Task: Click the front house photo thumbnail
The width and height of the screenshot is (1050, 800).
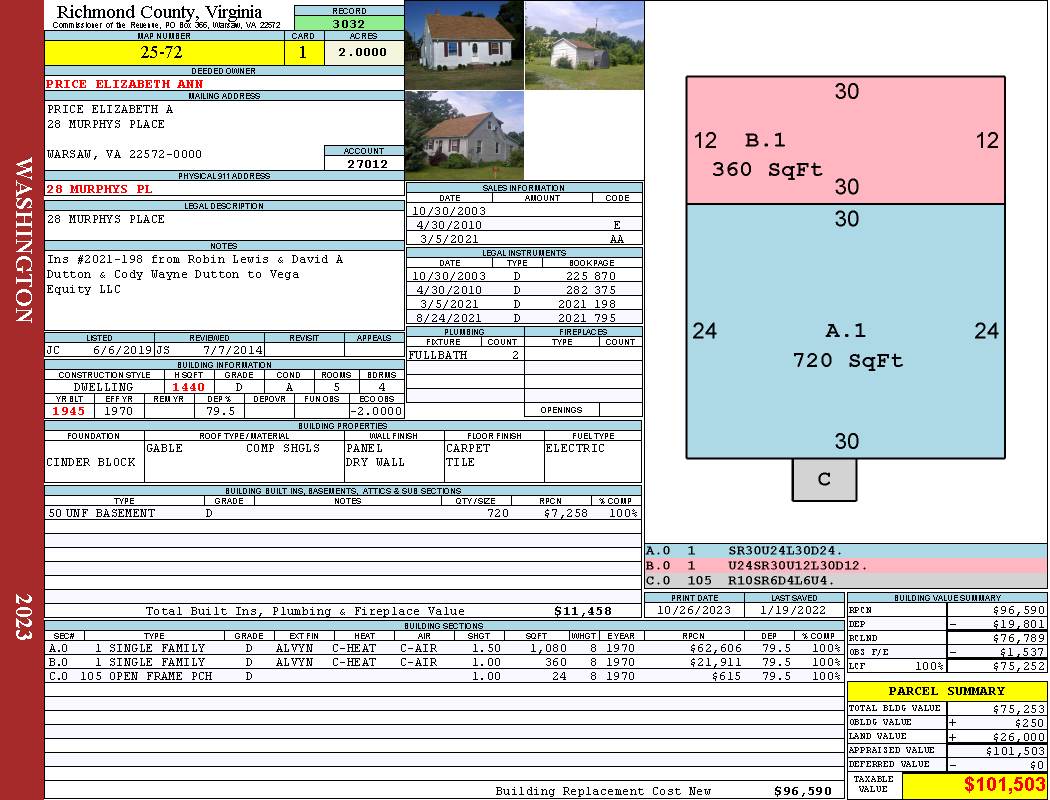Action: pyautogui.click(x=464, y=45)
